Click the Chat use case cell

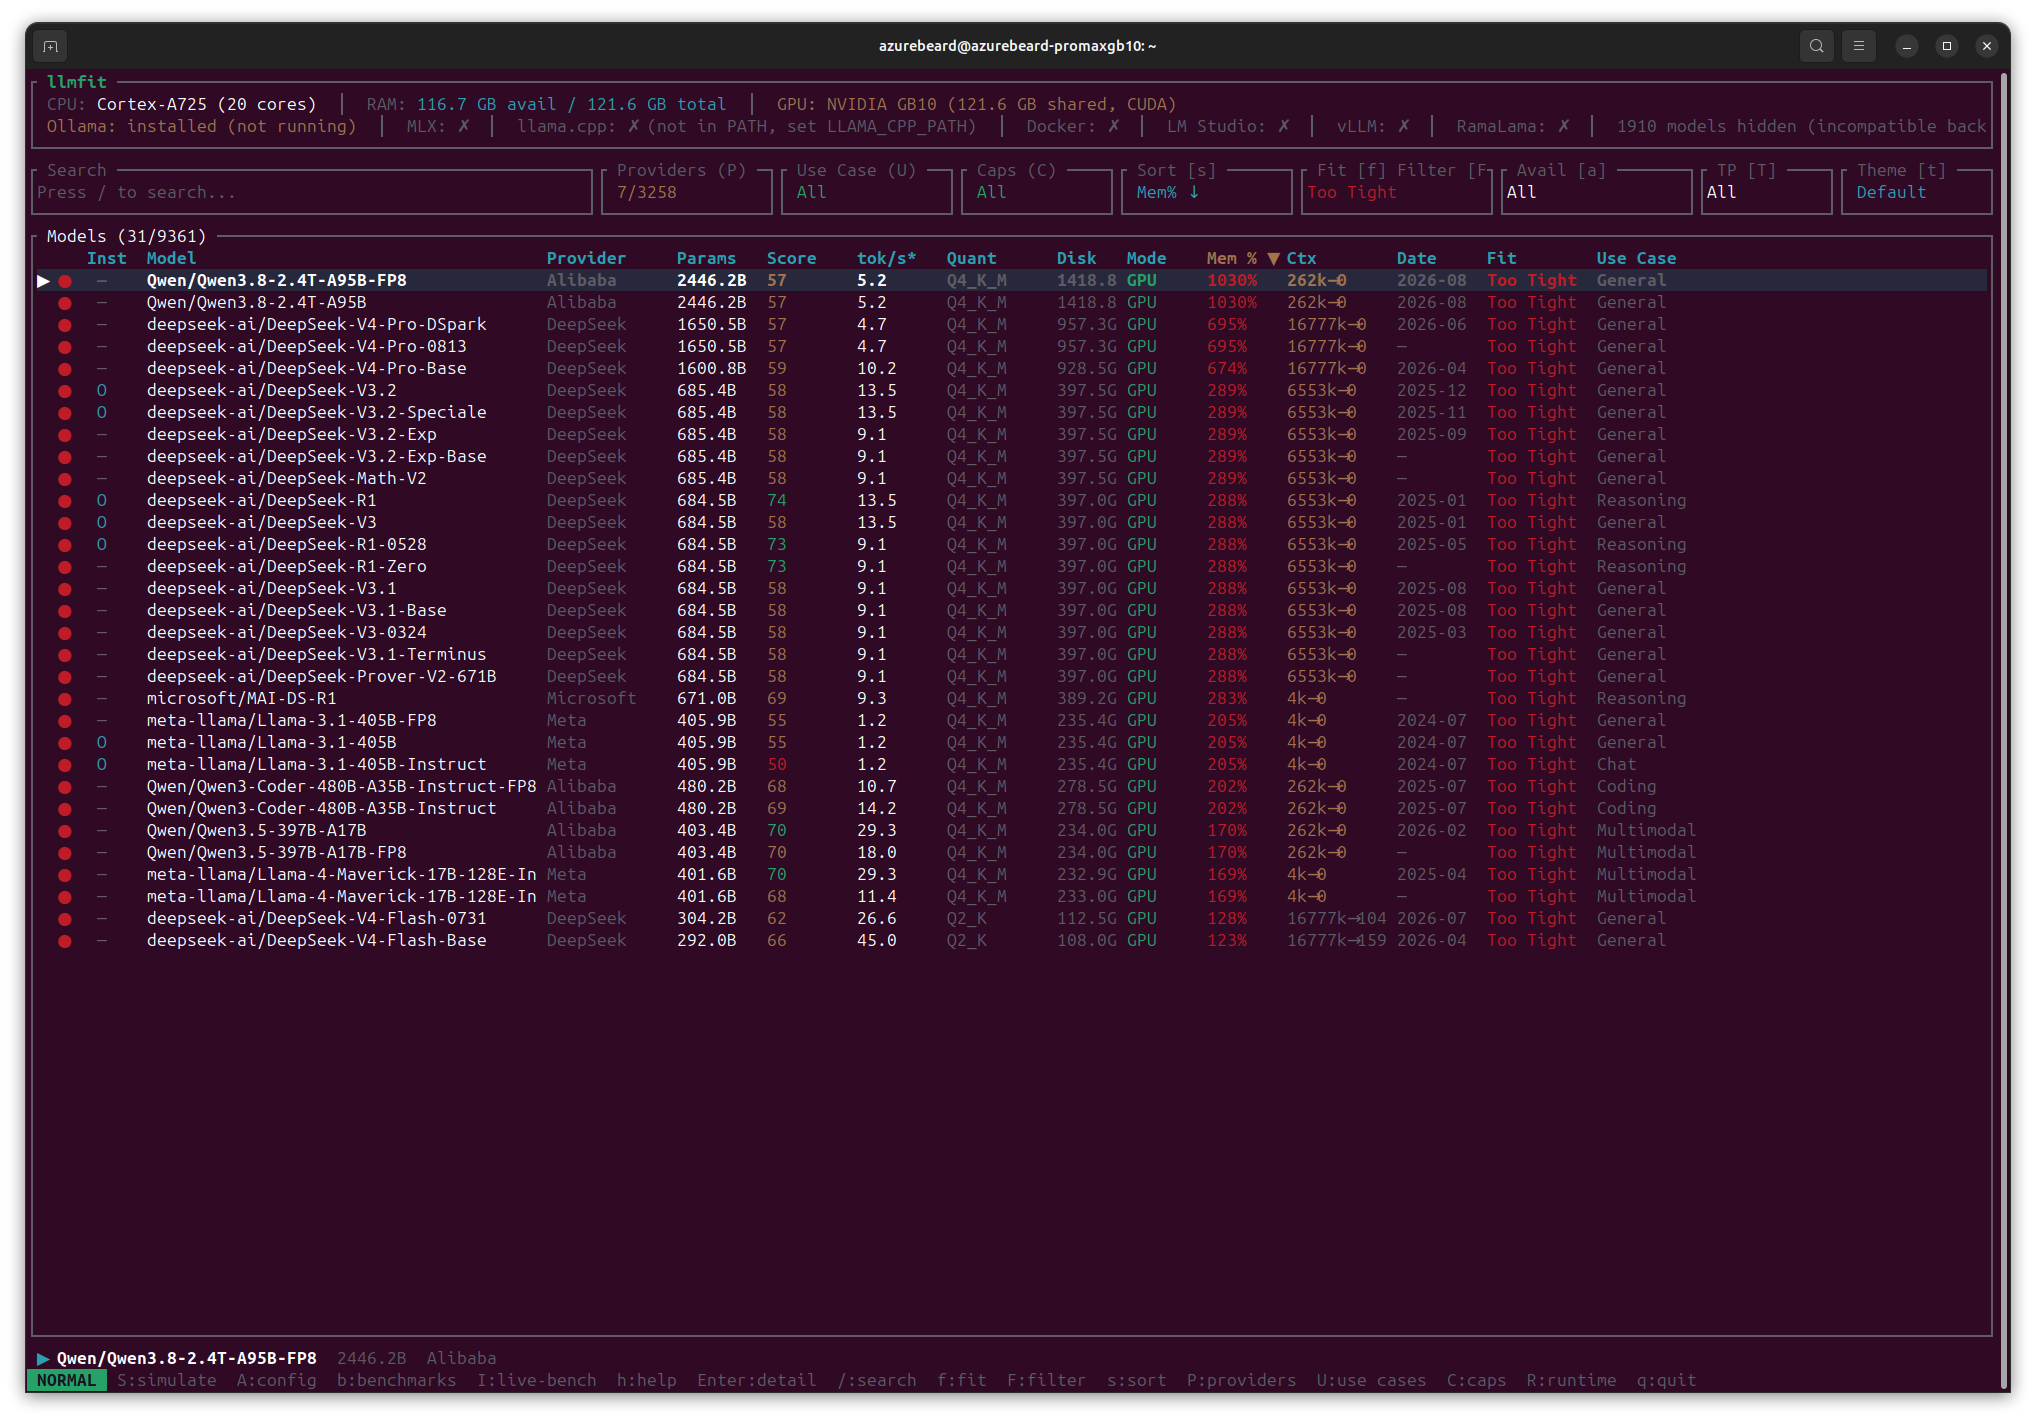coord(1617,765)
